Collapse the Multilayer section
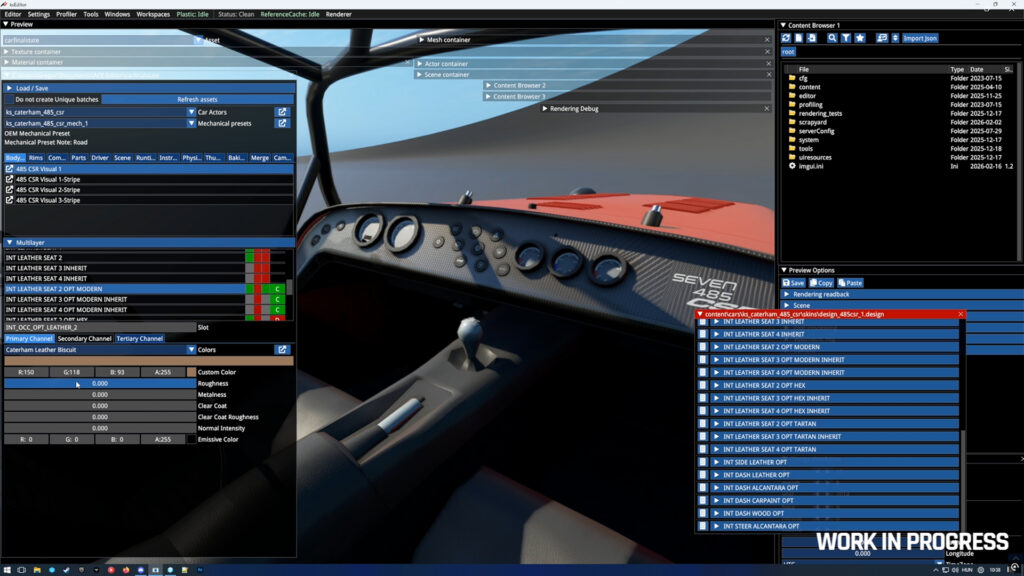The width and height of the screenshot is (1024, 576). coord(9,241)
